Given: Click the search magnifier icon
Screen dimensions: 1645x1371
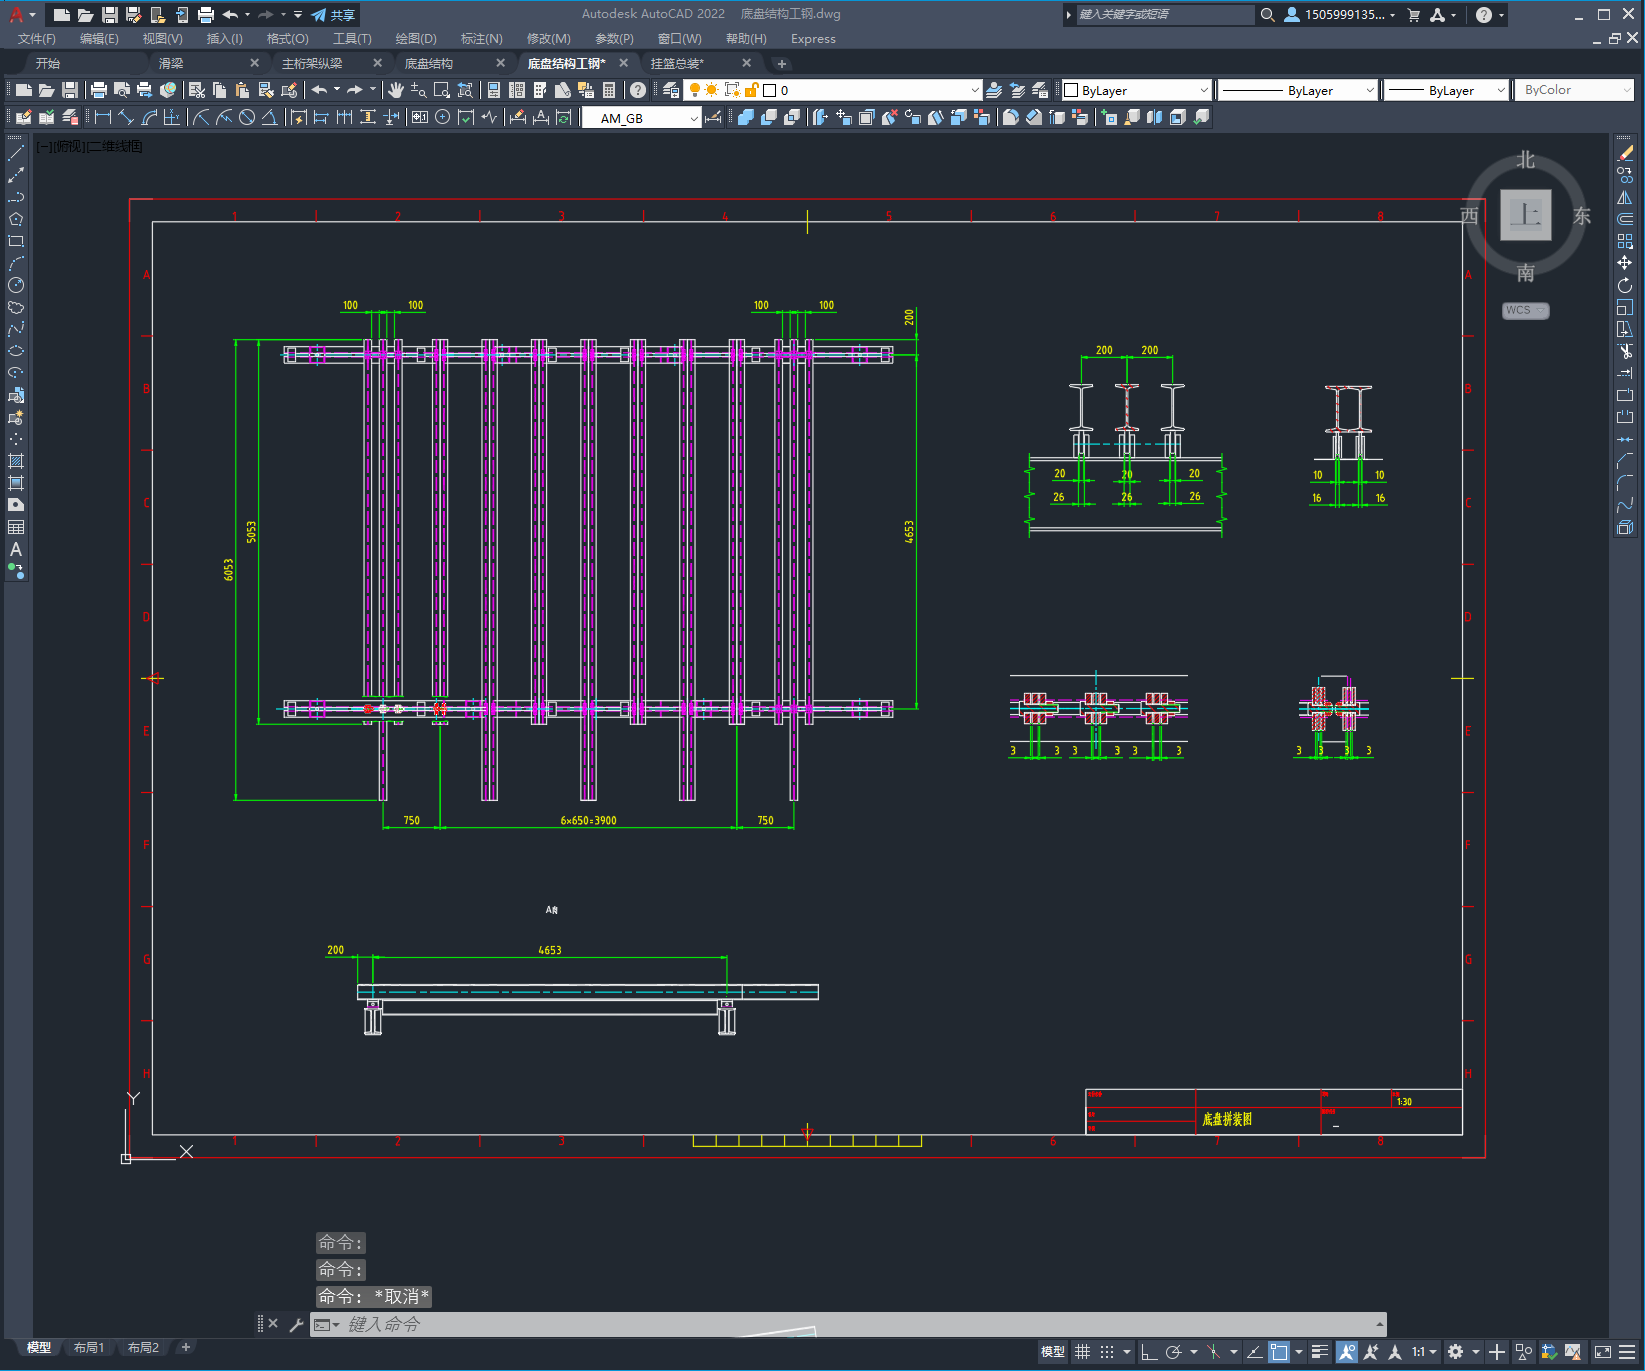Looking at the screenshot, I should coord(1268,15).
